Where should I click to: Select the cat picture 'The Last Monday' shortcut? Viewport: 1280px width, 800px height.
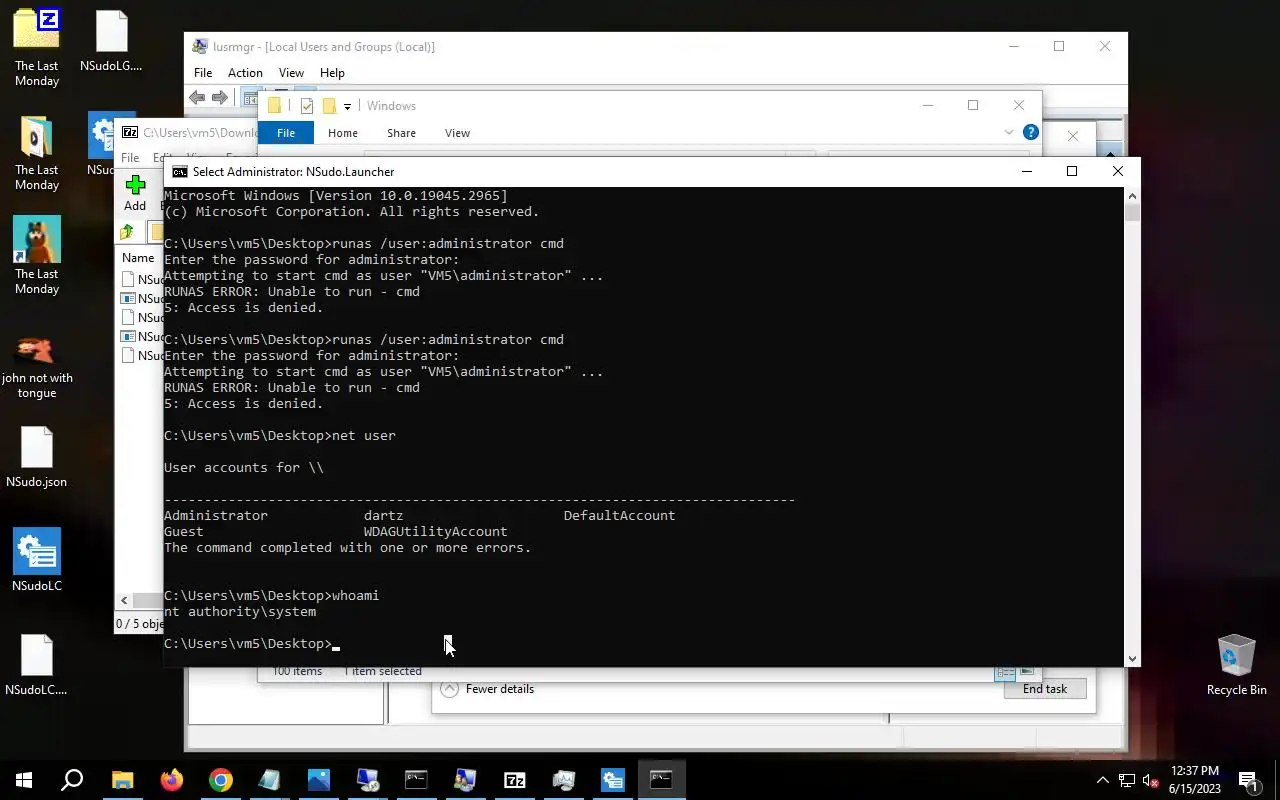37,256
